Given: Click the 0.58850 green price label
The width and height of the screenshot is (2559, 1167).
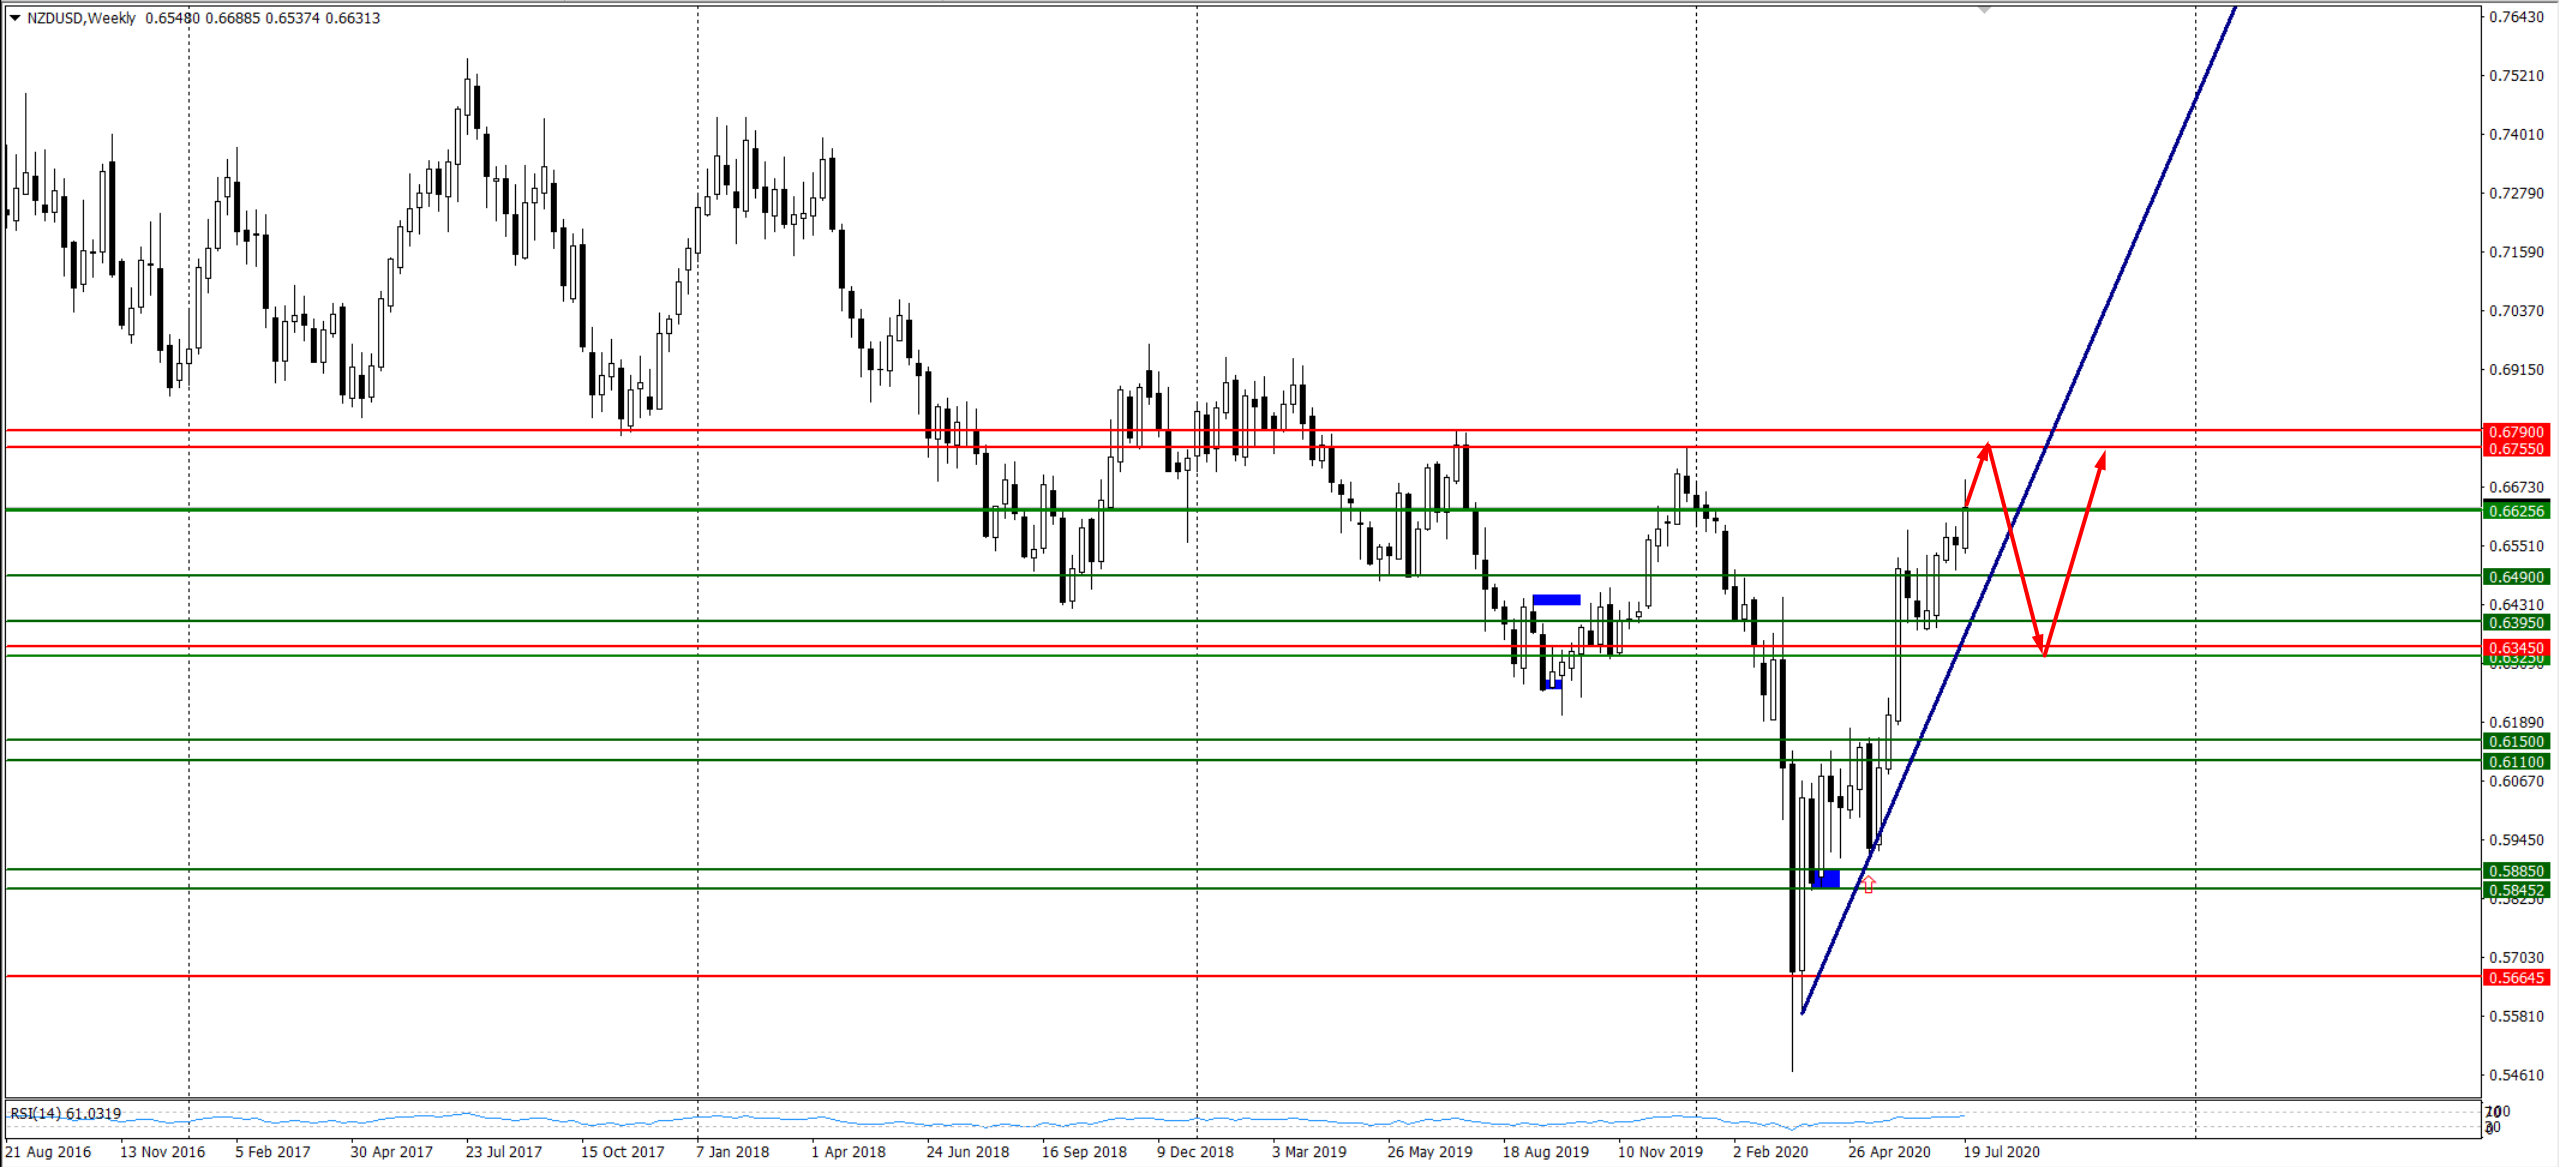Looking at the screenshot, I should [2516, 871].
